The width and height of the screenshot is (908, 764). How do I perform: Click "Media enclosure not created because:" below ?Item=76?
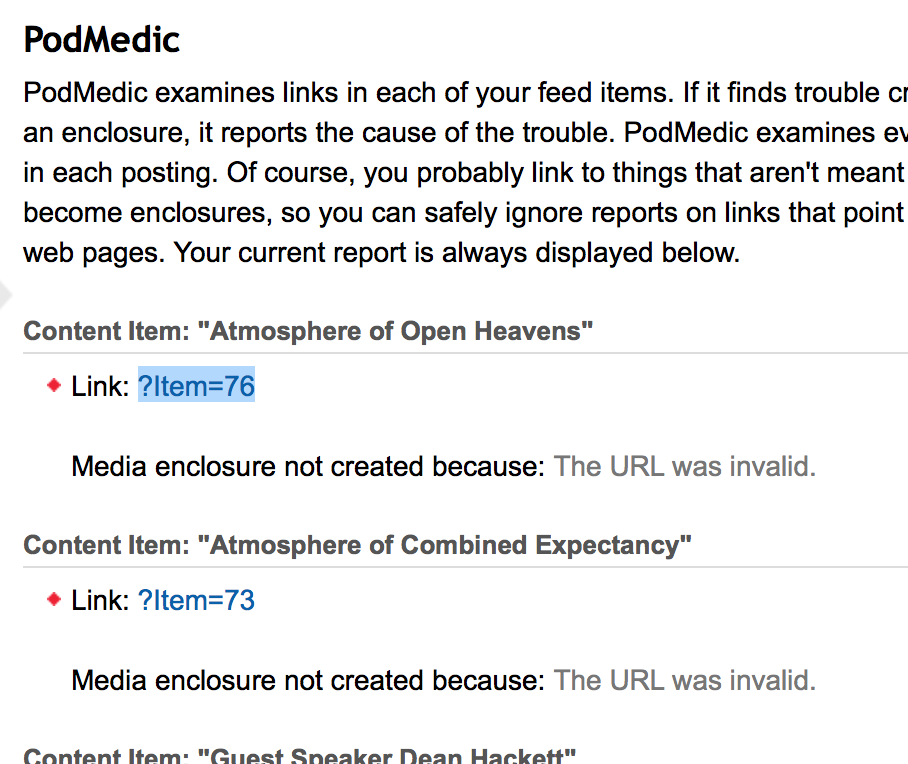(x=308, y=466)
